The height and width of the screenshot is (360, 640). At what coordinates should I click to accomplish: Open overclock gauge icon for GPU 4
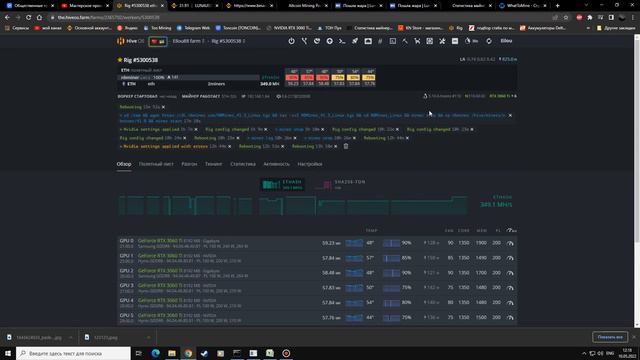tap(510, 303)
